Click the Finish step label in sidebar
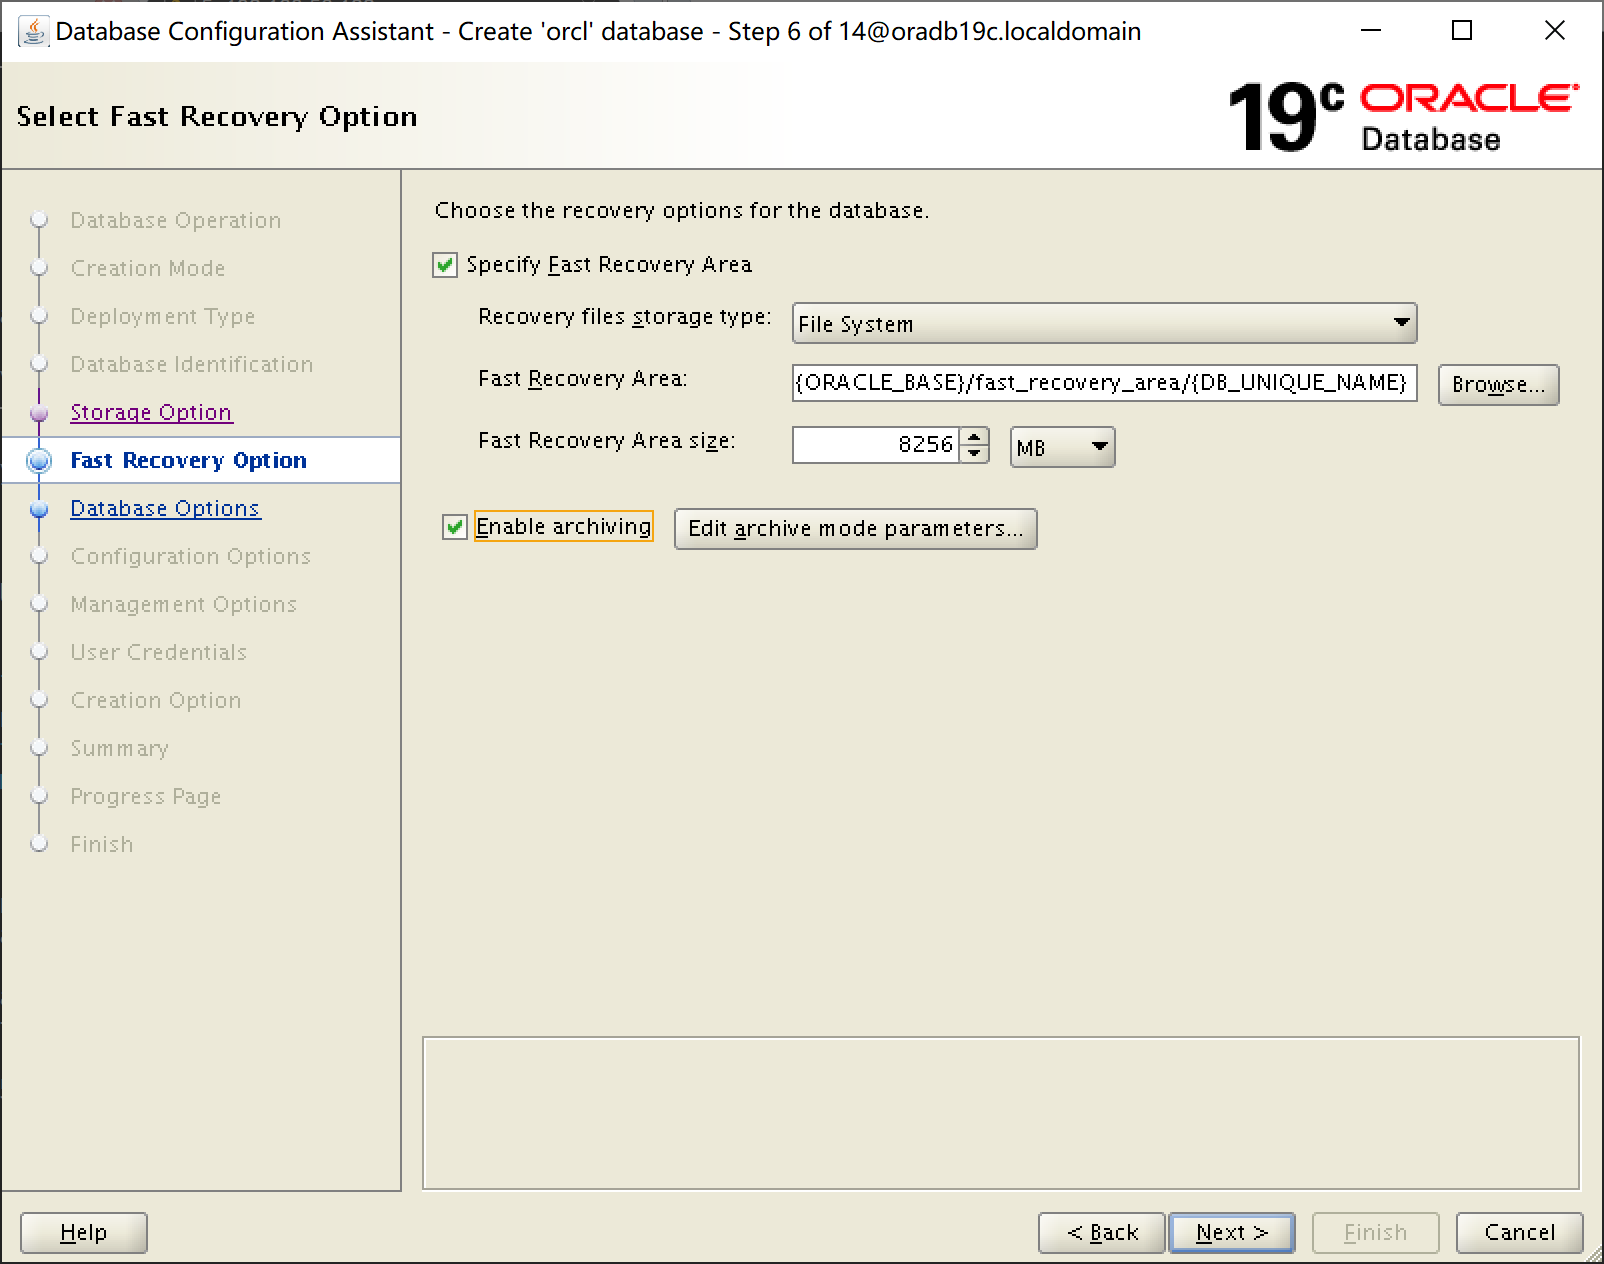The width and height of the screenshot is (1604, 1264). pos(102,844)
